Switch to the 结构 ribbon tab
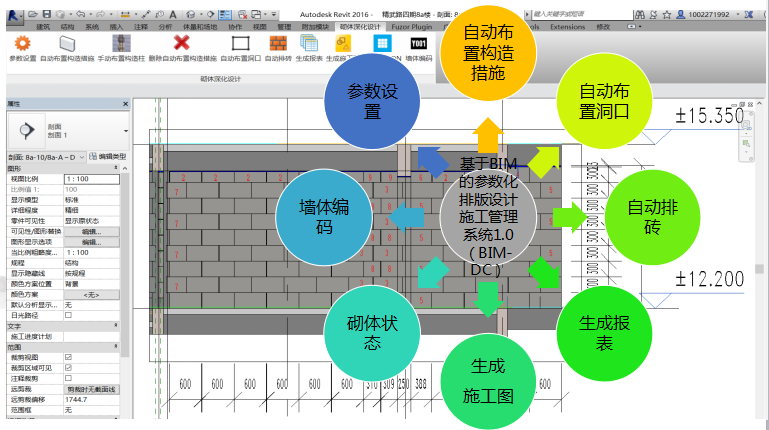The height and width of the screenshot is (430, 769). tap(67, 27)
